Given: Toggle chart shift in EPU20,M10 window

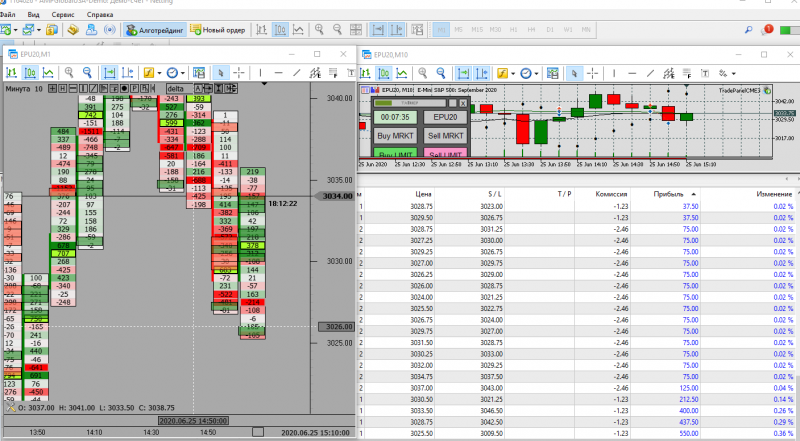Looking at the screenshot, I should tap(481, 74).
